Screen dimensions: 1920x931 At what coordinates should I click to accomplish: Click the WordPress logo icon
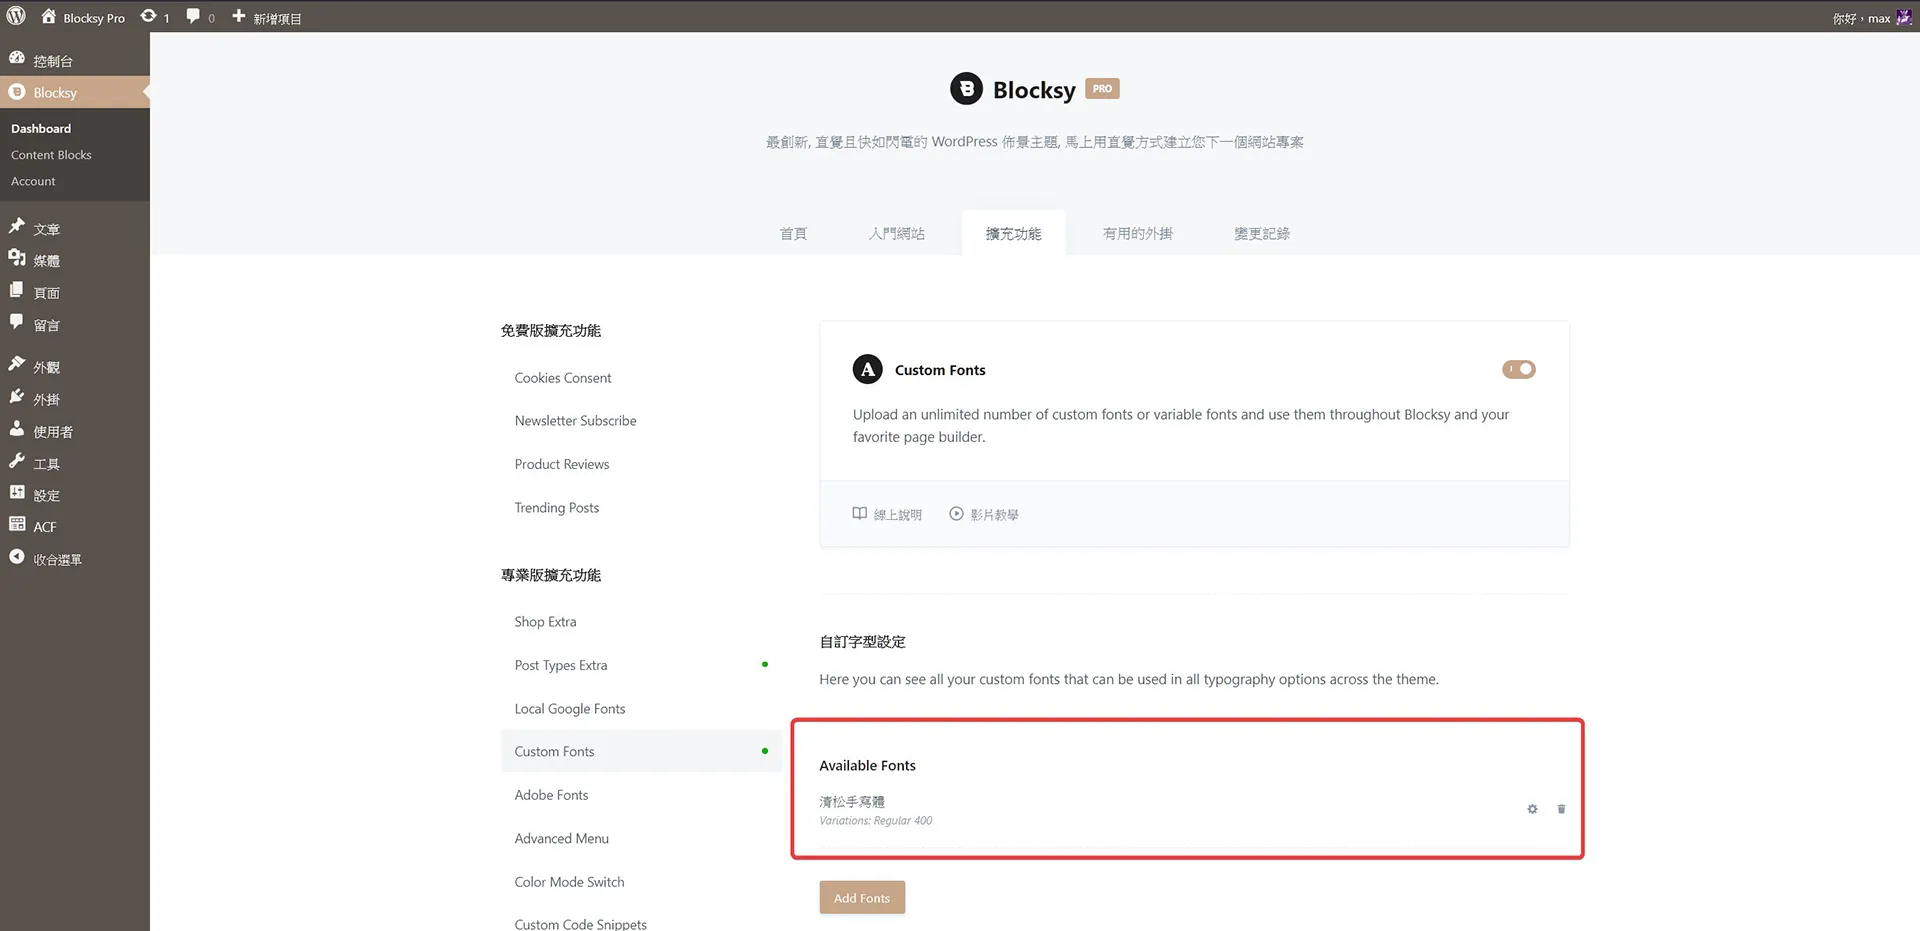click(16, 16)
